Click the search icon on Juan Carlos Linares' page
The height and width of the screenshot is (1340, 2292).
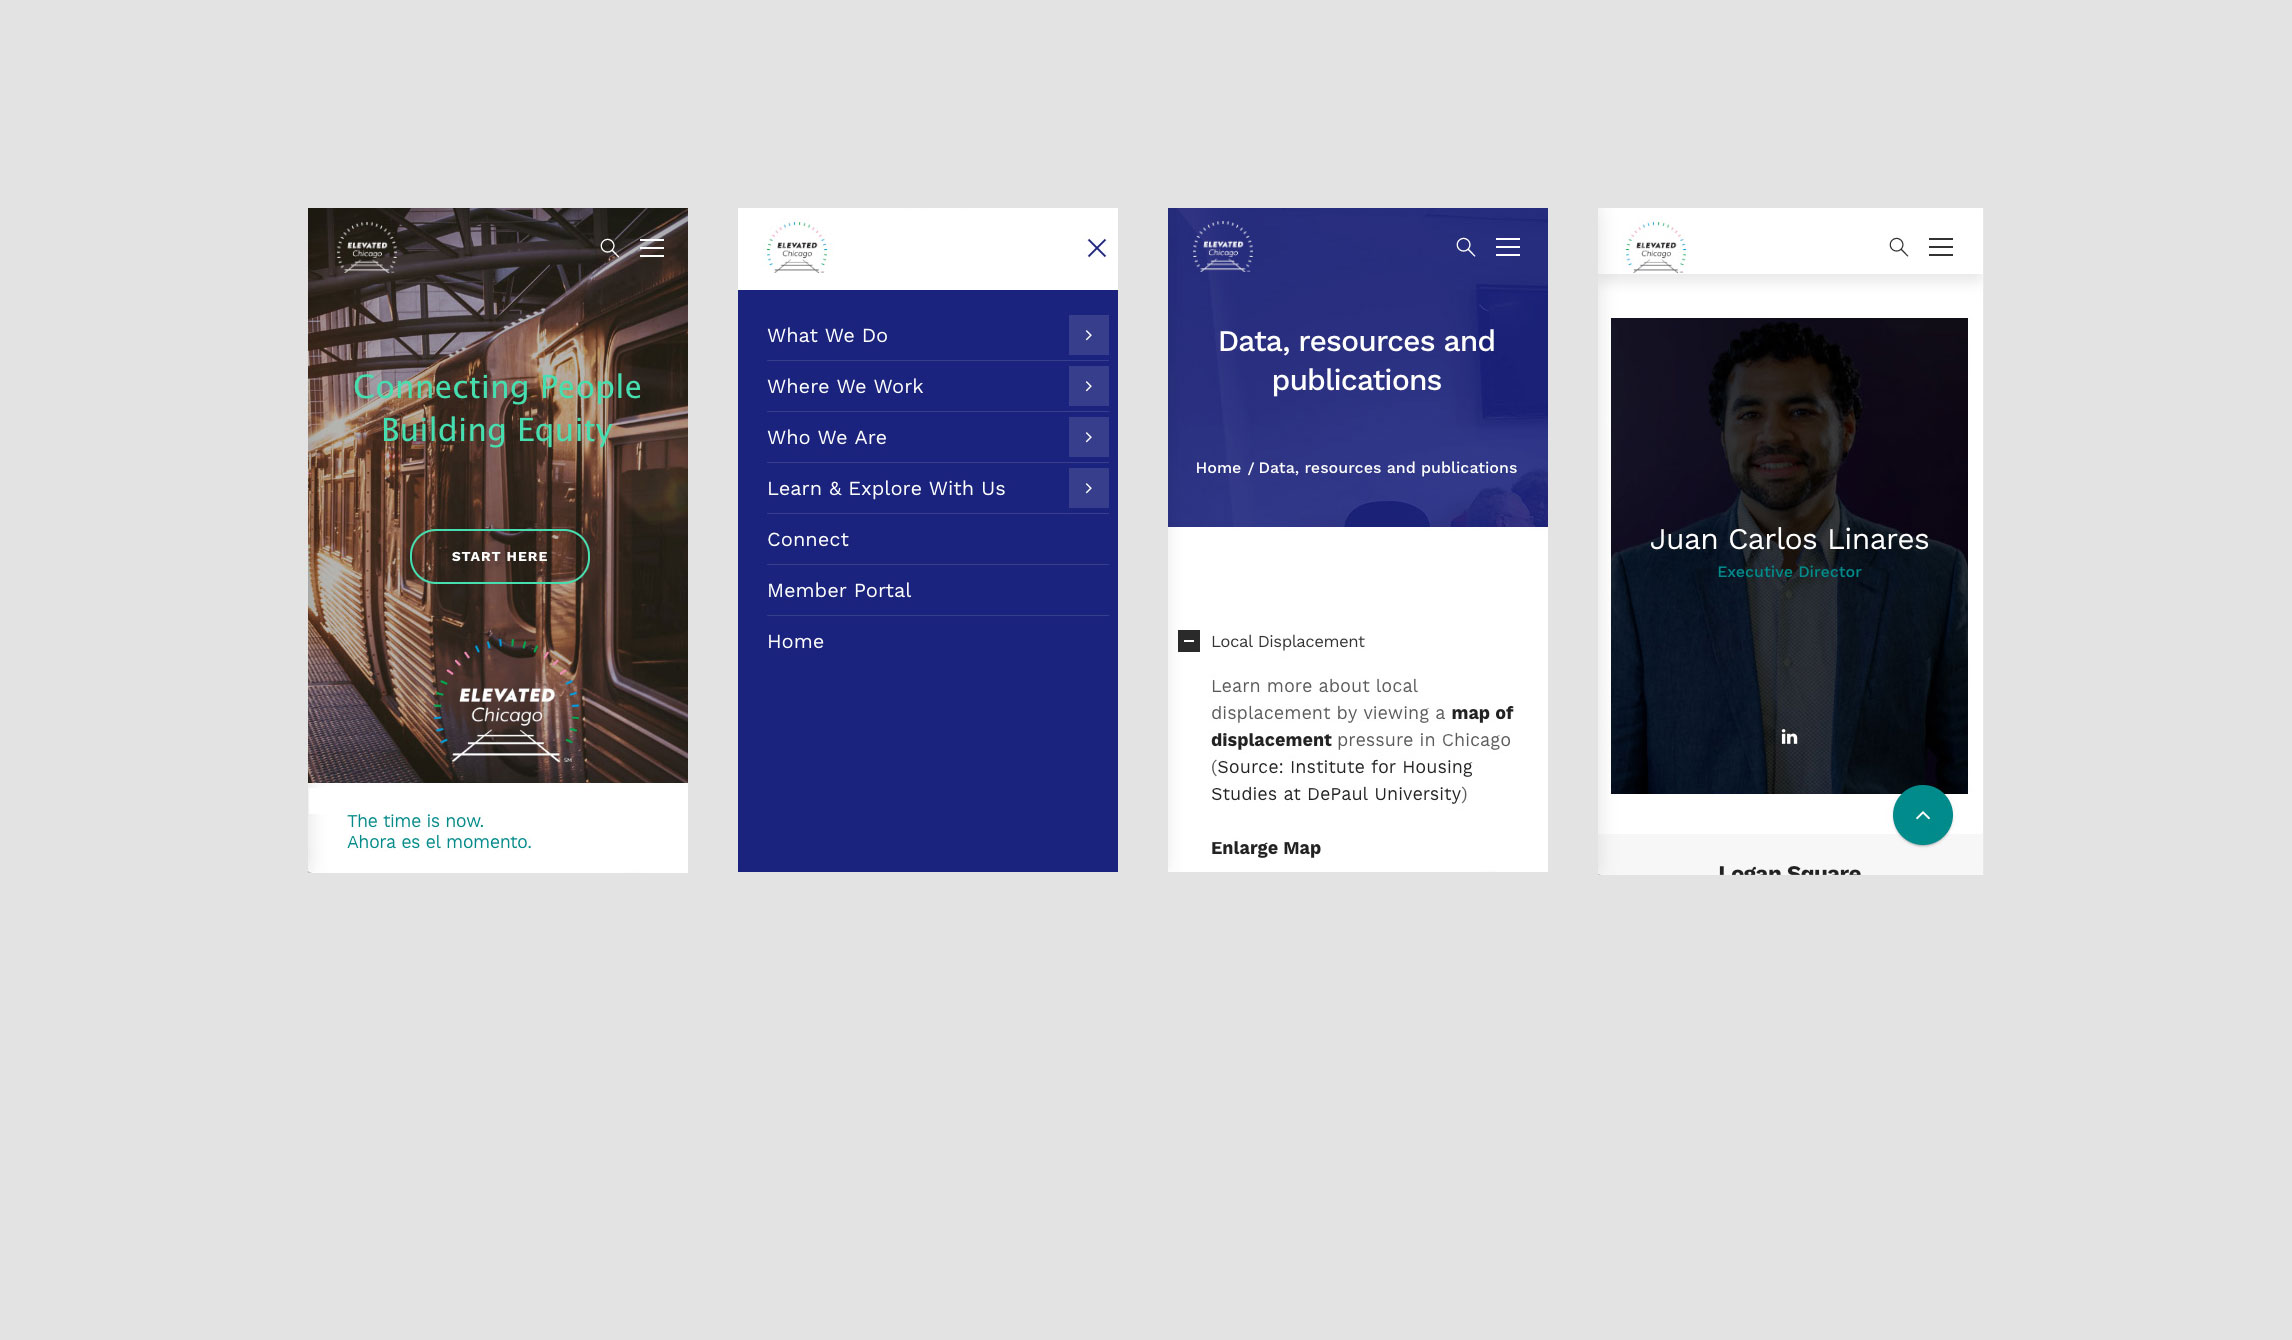1897,246
